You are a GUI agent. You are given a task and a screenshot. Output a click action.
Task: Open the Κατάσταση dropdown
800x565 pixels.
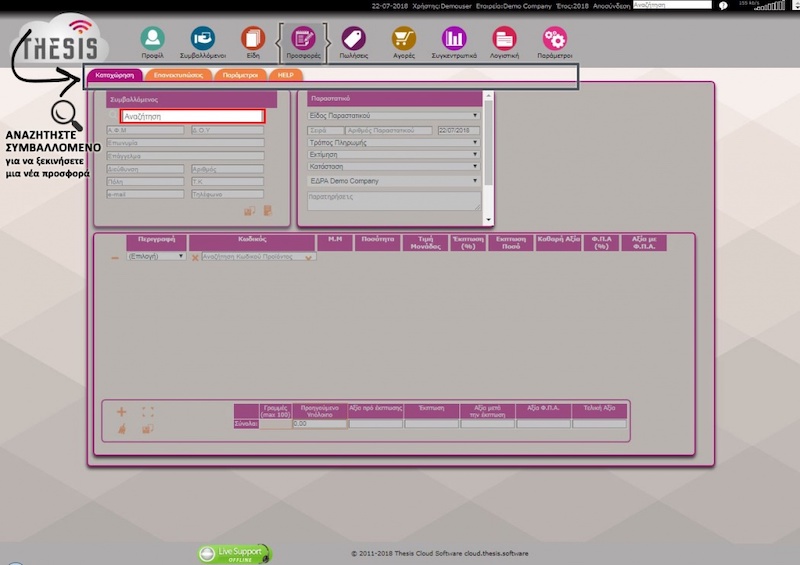[x=392, y=167]
